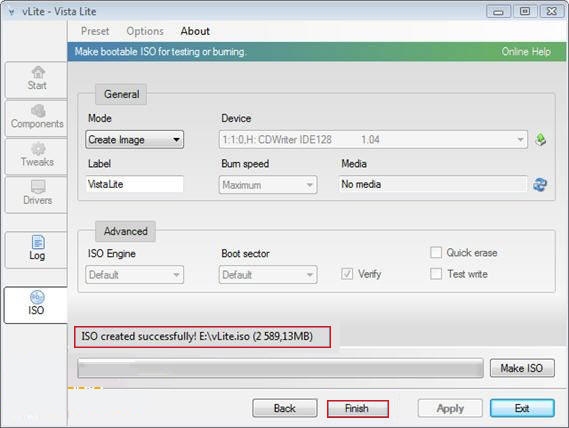Go to the Components section in sidebar

click(x=36, y=118)
